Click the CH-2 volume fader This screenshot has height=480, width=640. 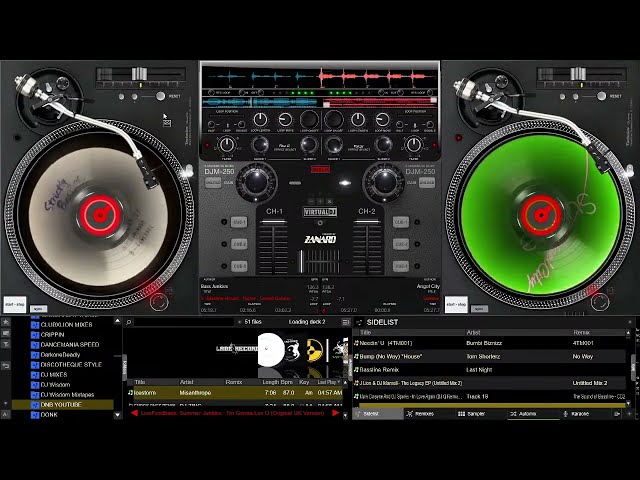coord(367,222)
